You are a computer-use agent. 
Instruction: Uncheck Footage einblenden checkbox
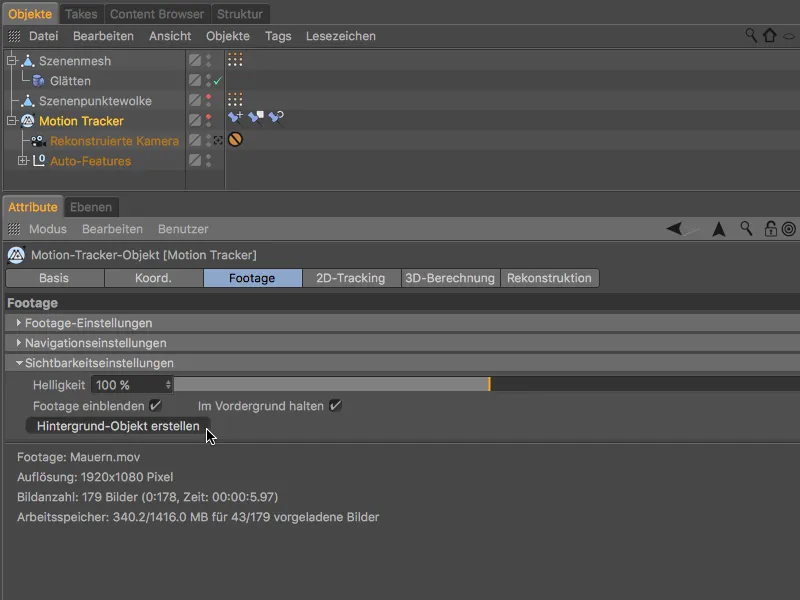pyautogui.click(x=156, y=406)
